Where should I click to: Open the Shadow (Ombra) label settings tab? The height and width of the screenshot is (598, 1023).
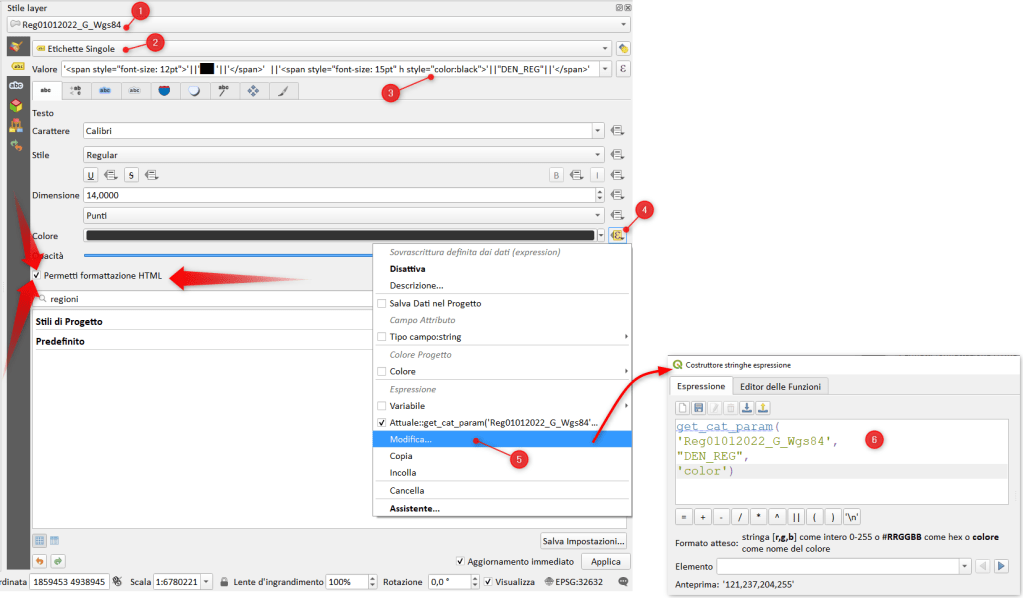(x=194, y=91)
